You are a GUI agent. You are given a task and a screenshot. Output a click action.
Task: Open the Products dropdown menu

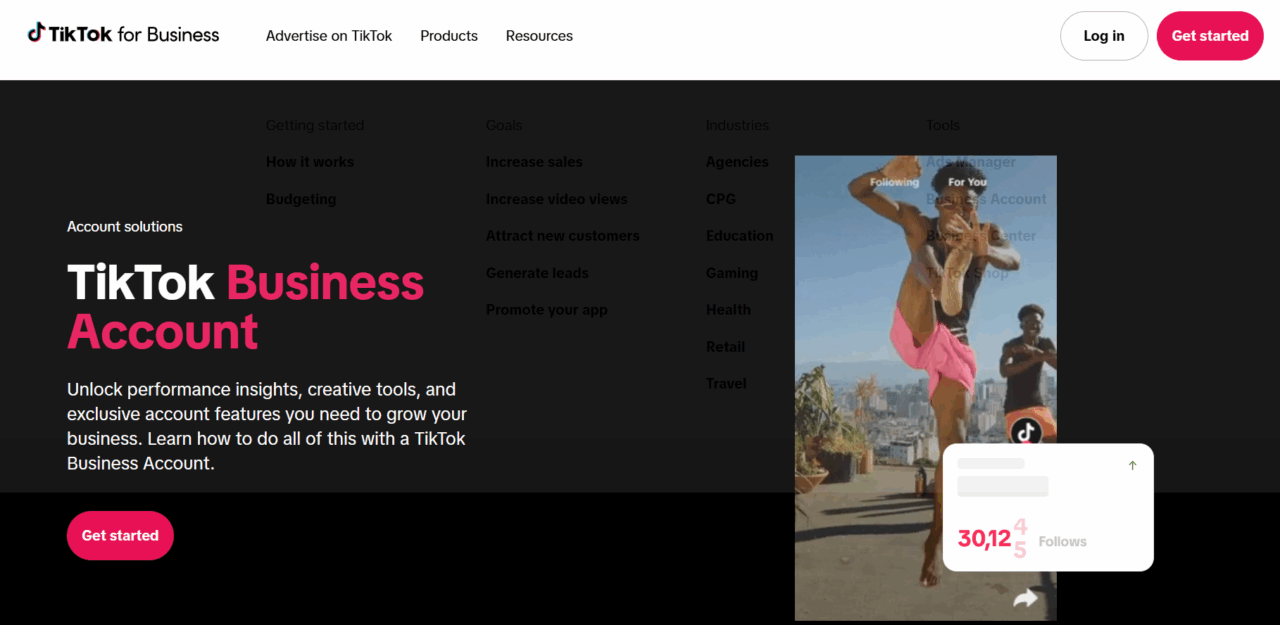coord(448,35)
